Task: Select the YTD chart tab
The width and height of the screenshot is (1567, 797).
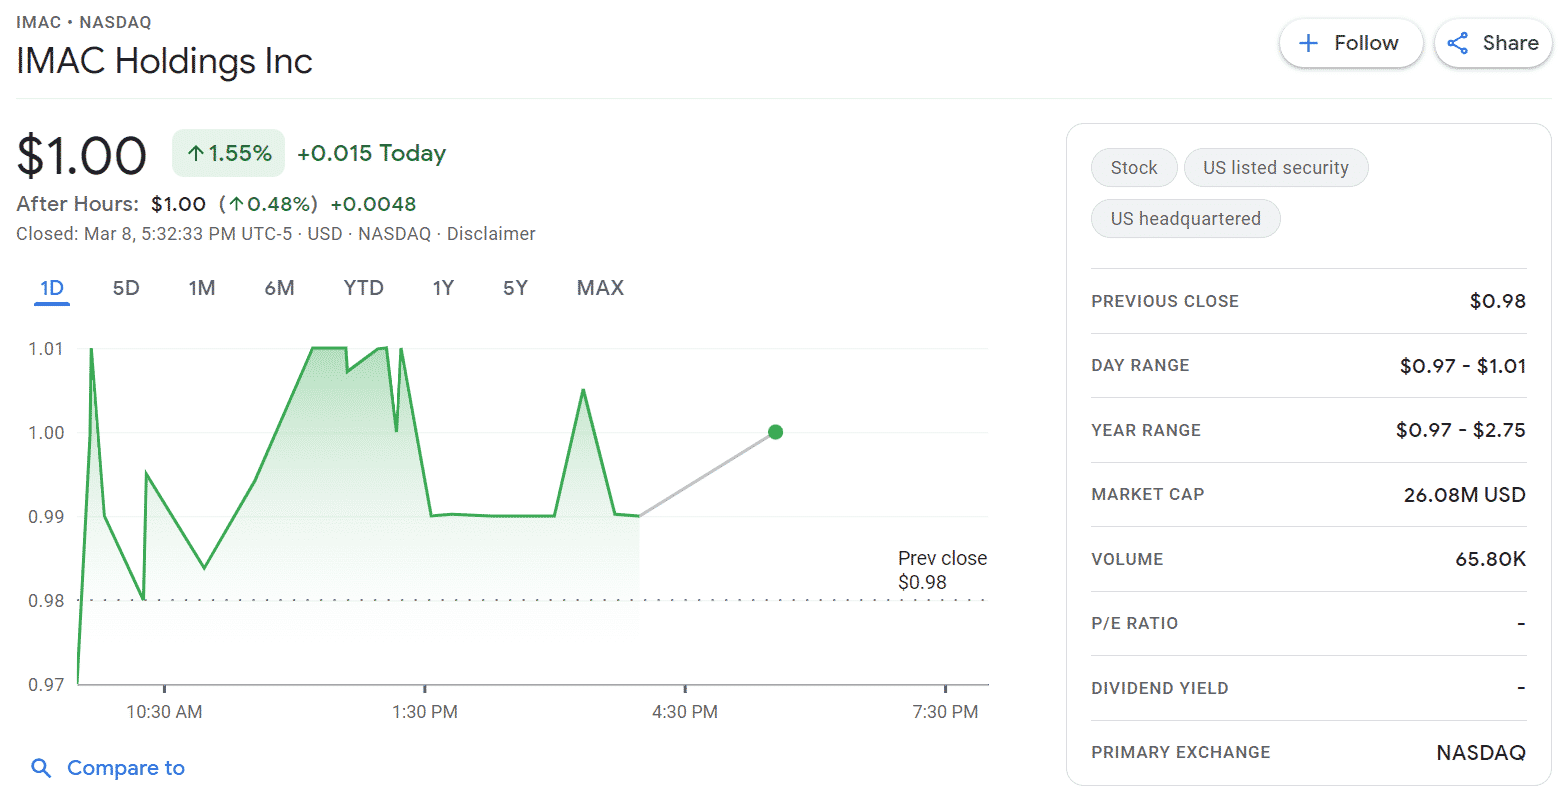Action: (364, 288)
